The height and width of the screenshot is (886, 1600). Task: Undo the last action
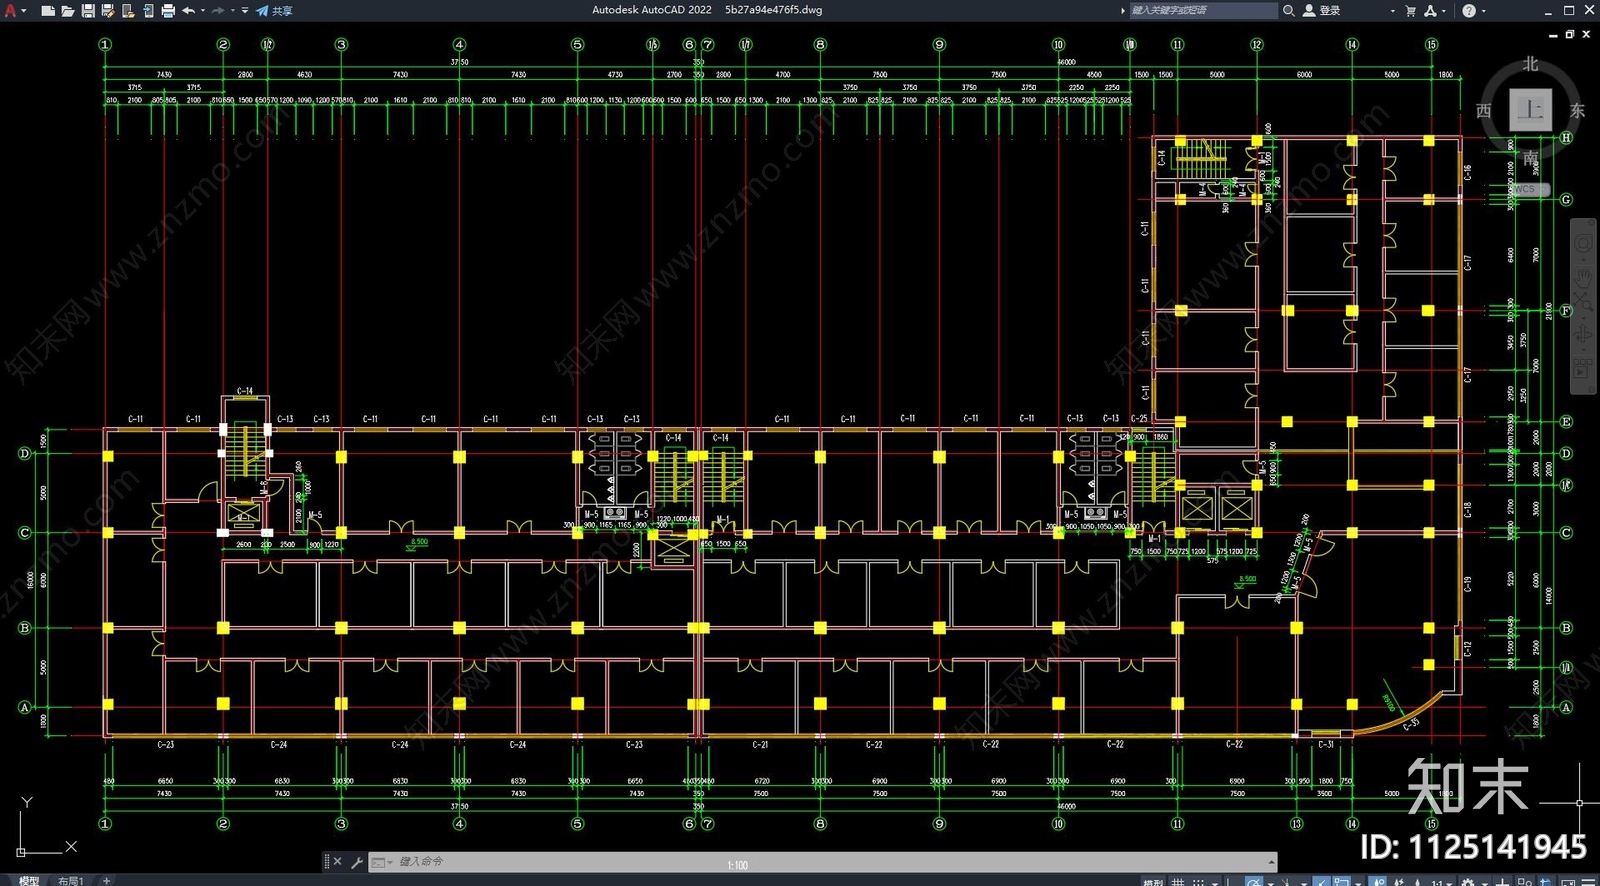[188, 11]
